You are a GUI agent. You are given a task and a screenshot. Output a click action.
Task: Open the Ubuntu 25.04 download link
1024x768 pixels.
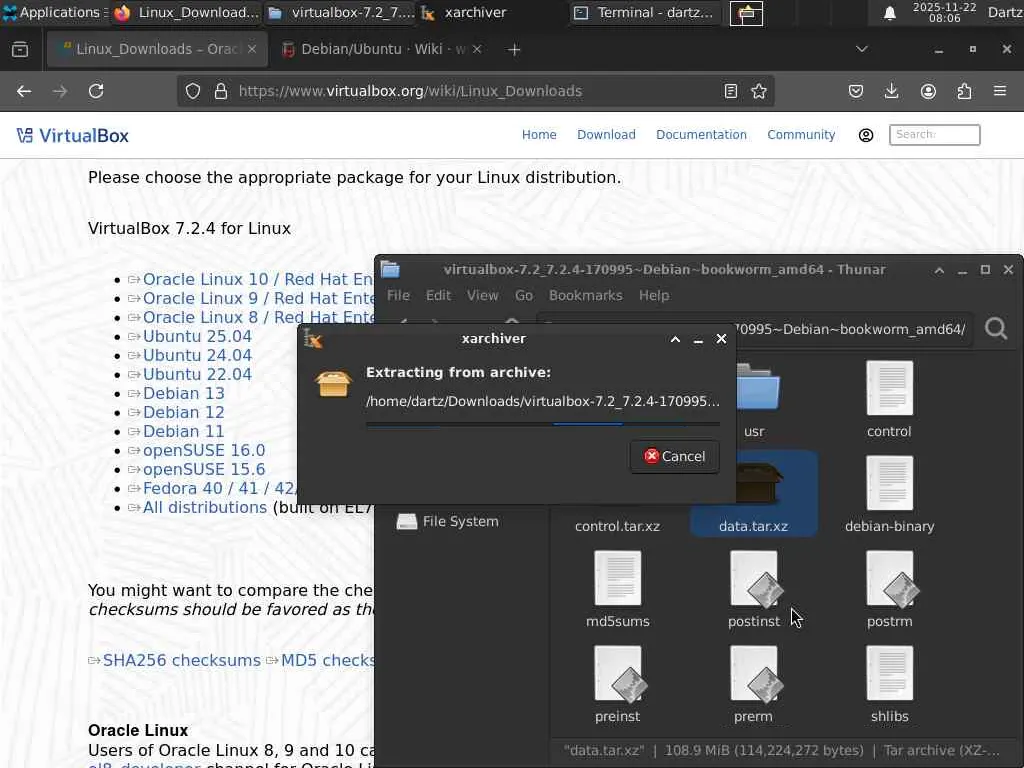click(197, 336)
